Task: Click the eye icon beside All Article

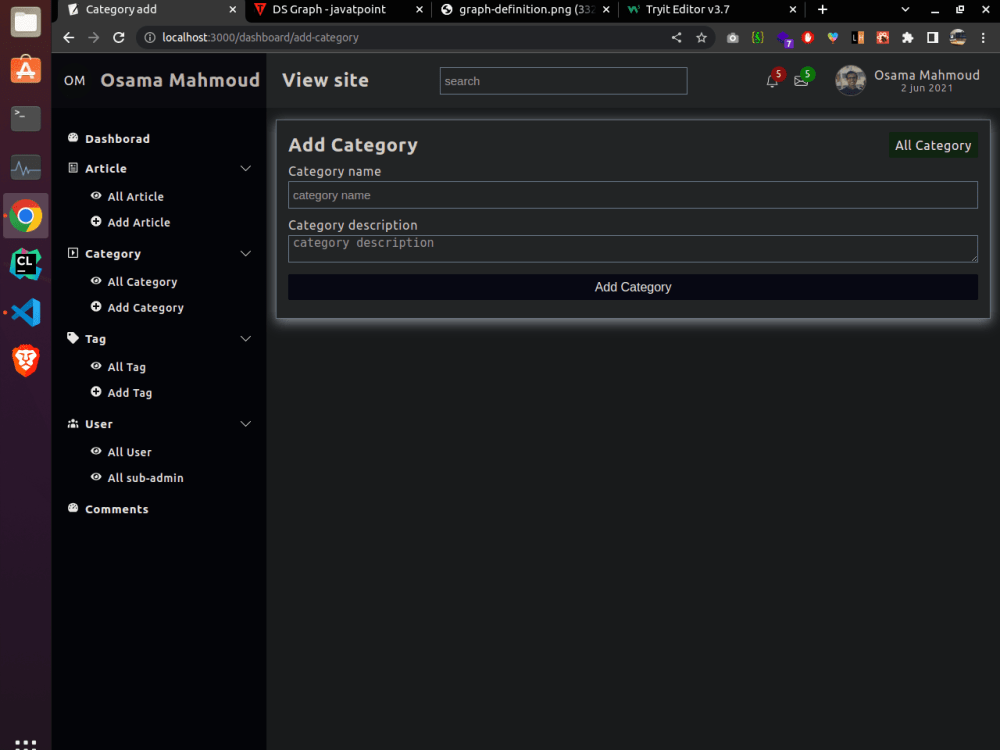Action: pos(96,196)
